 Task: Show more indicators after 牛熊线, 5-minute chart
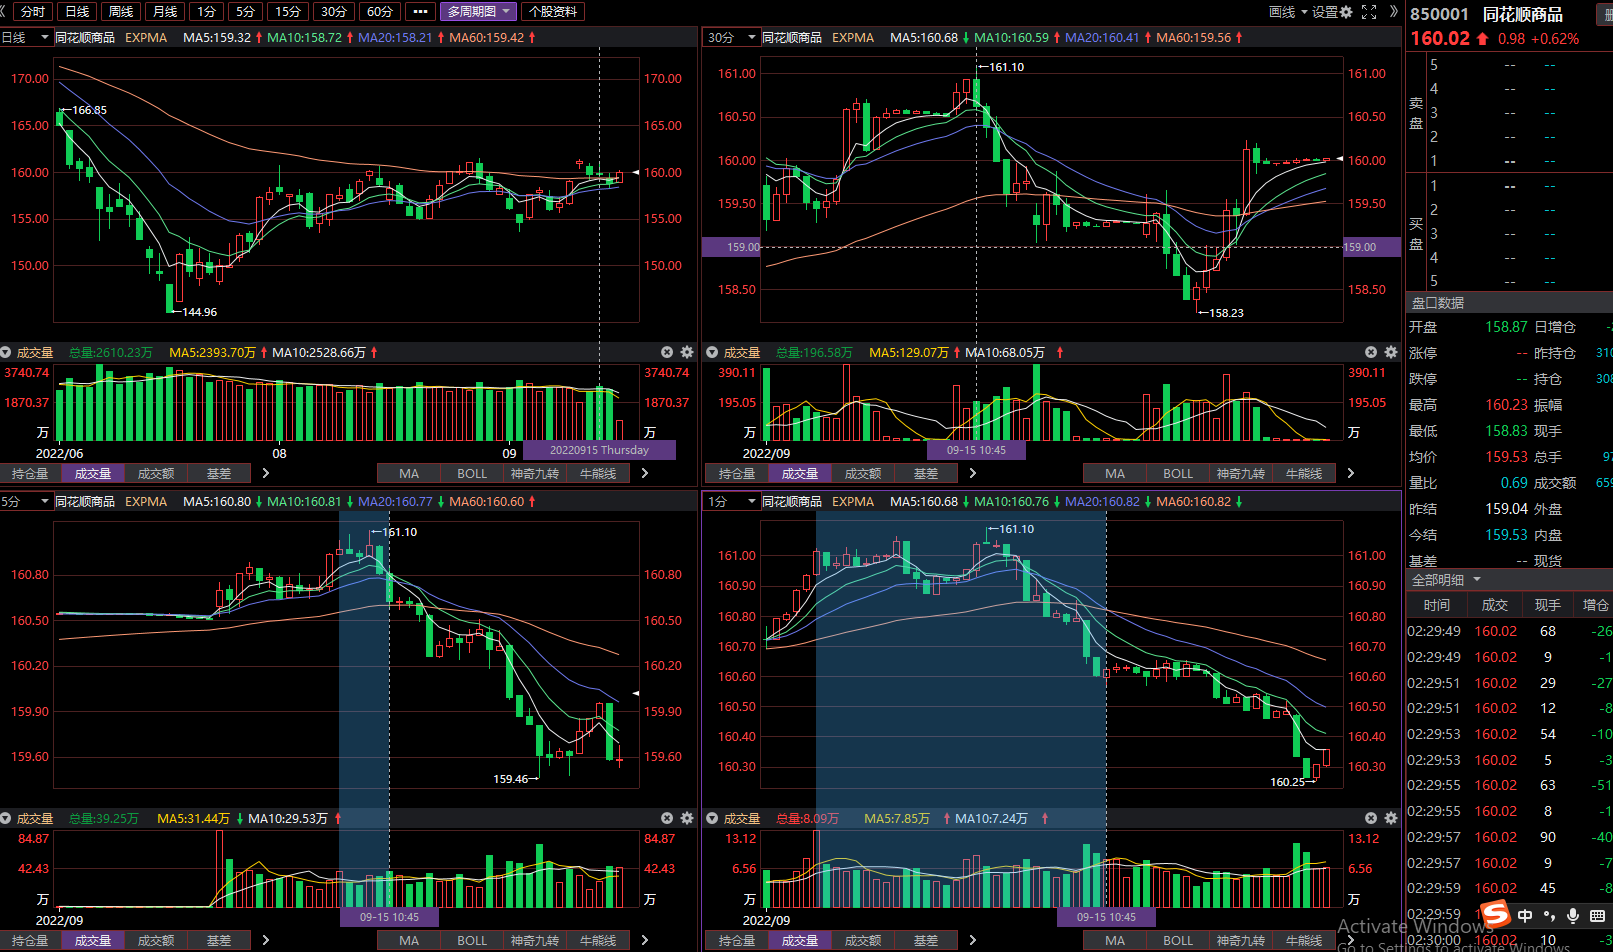pos(645,940)
